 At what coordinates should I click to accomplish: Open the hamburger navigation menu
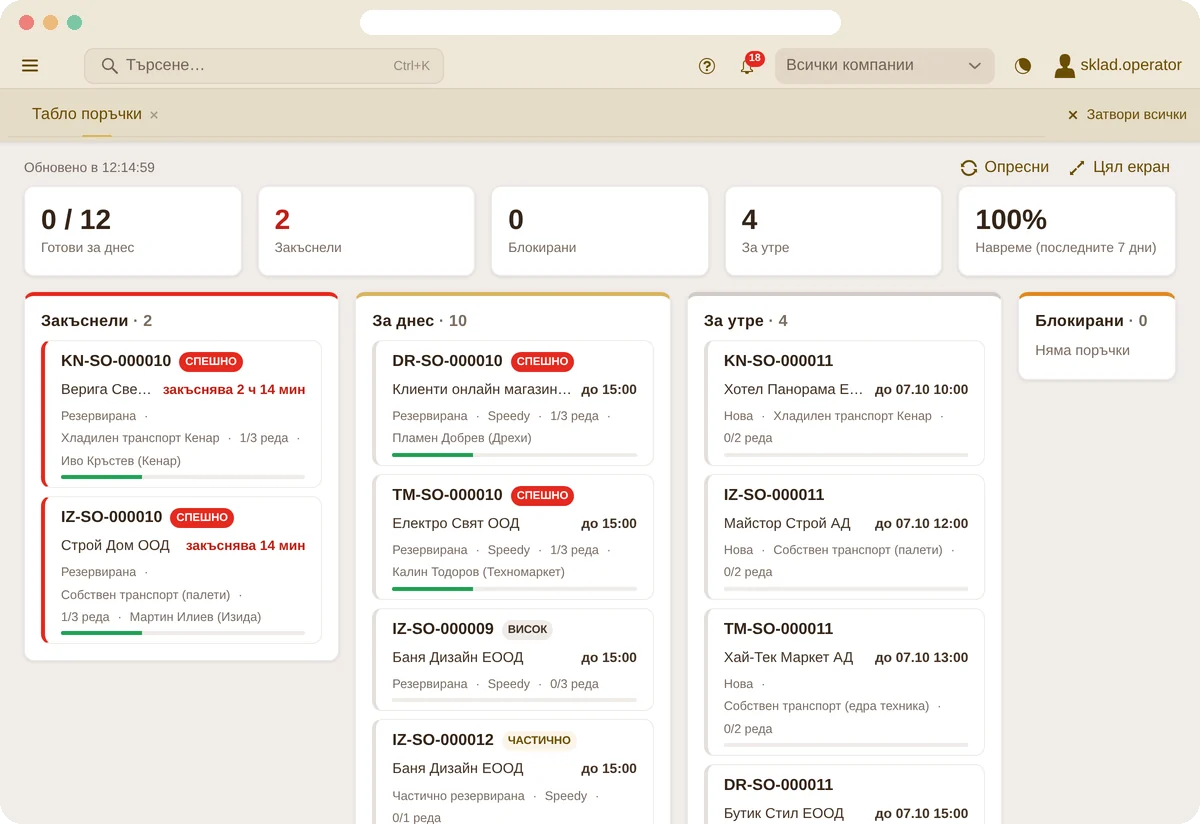(x=30, y=66)
